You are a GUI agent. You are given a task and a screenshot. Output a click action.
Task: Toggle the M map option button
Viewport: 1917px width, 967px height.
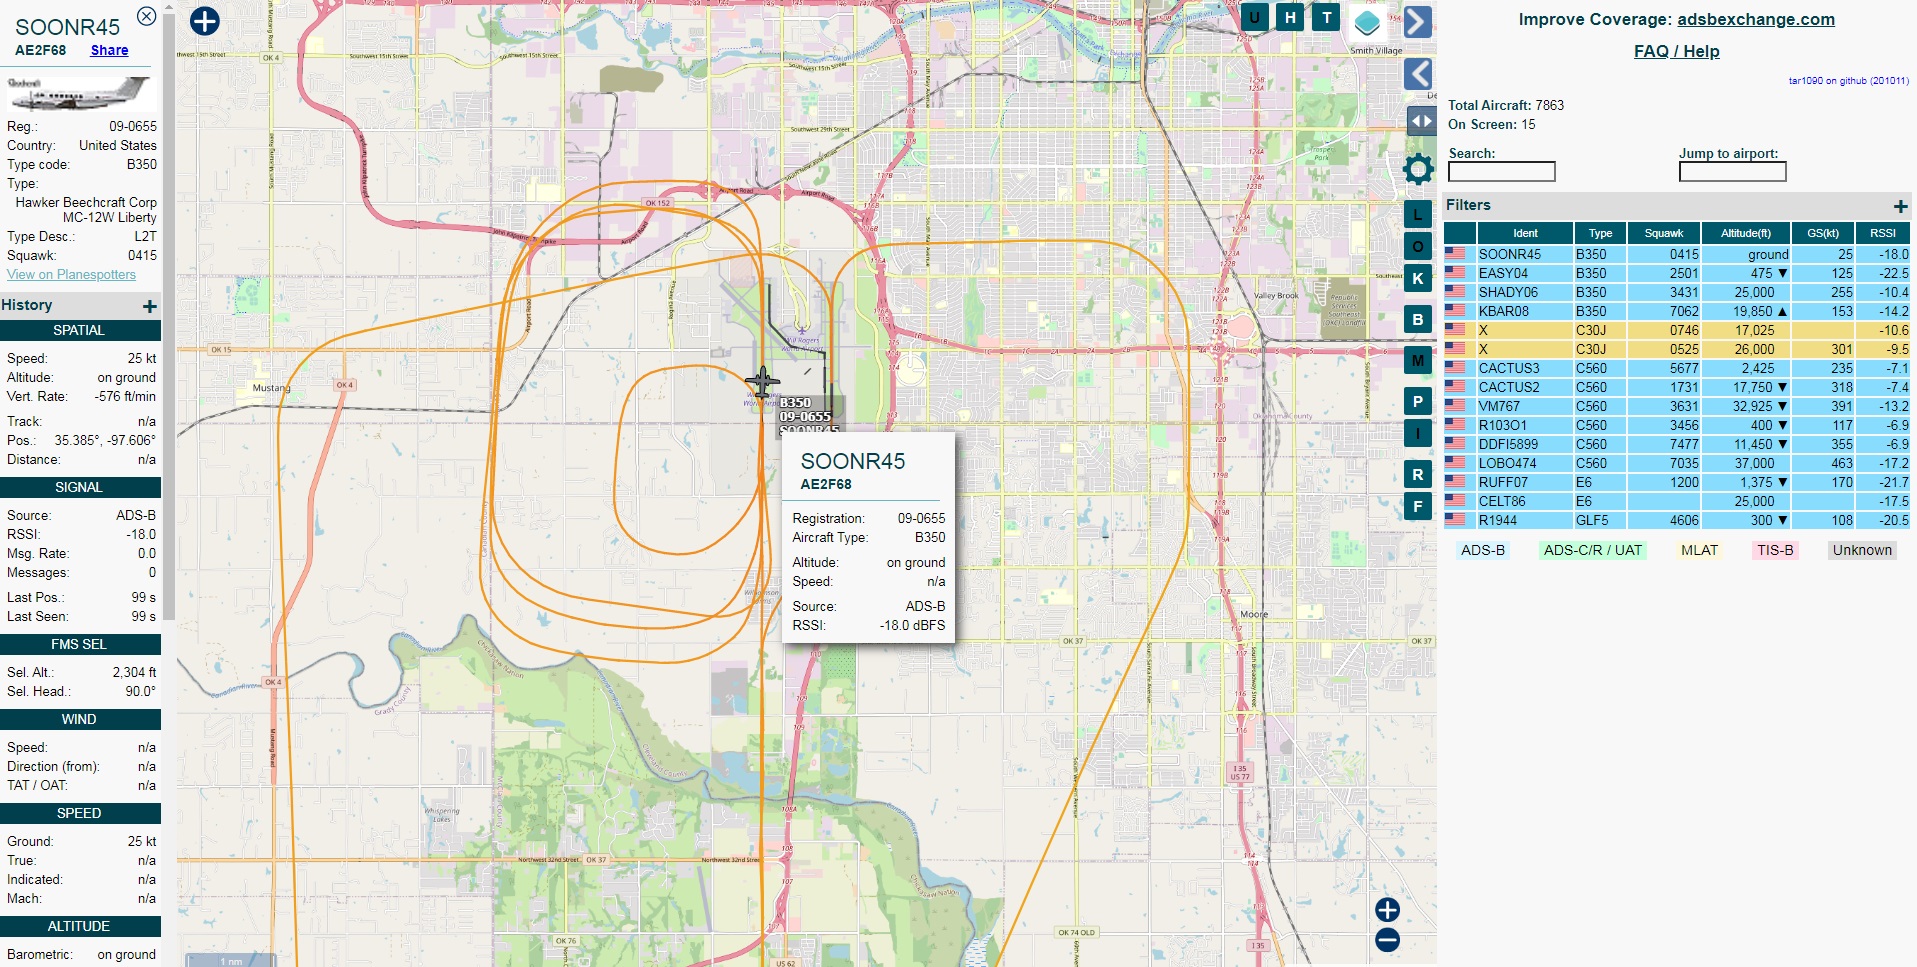tap(1417, 360)
